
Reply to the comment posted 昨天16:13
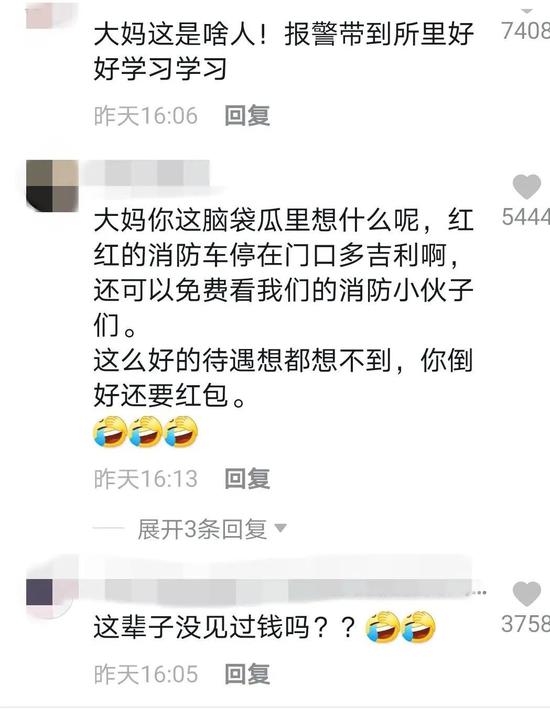[247, 478]
